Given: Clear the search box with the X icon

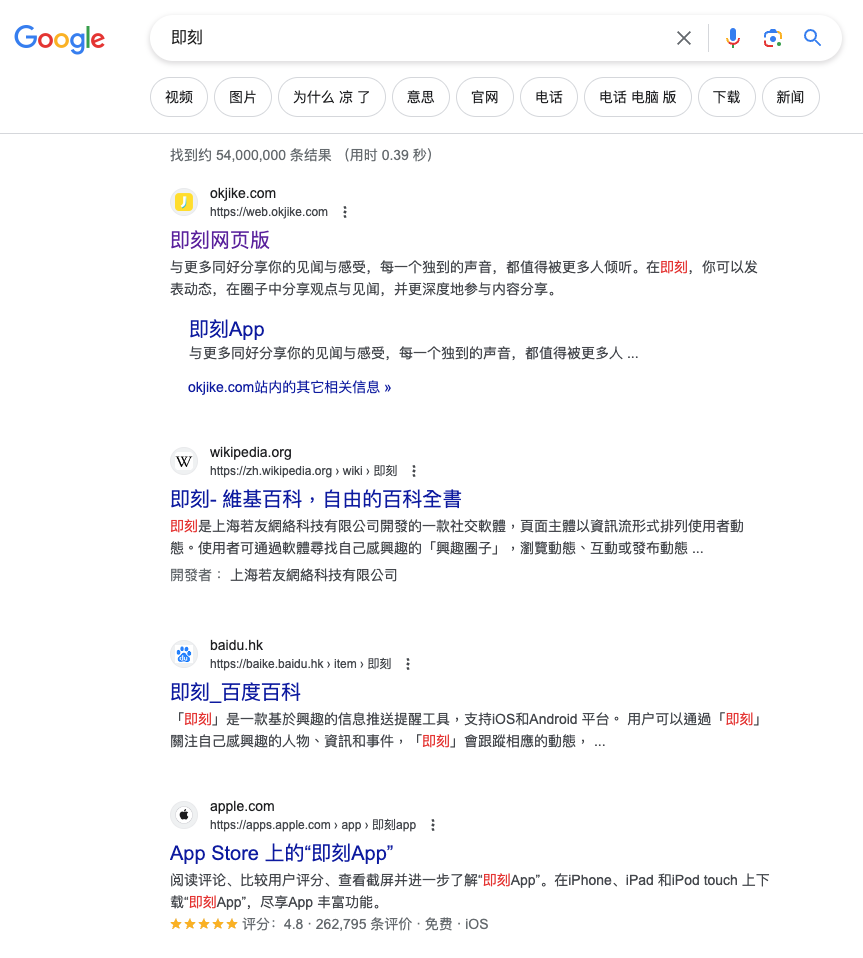Looking at the screenshot, I should [x=683, y=38].
